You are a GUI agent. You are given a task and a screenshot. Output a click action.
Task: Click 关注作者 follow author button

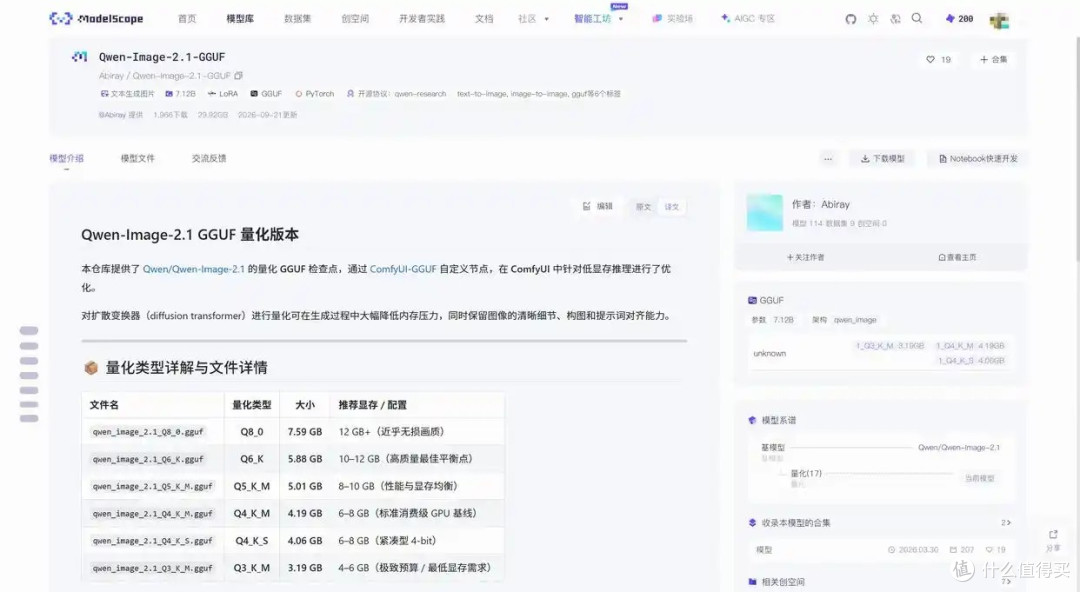click(805, 257)
